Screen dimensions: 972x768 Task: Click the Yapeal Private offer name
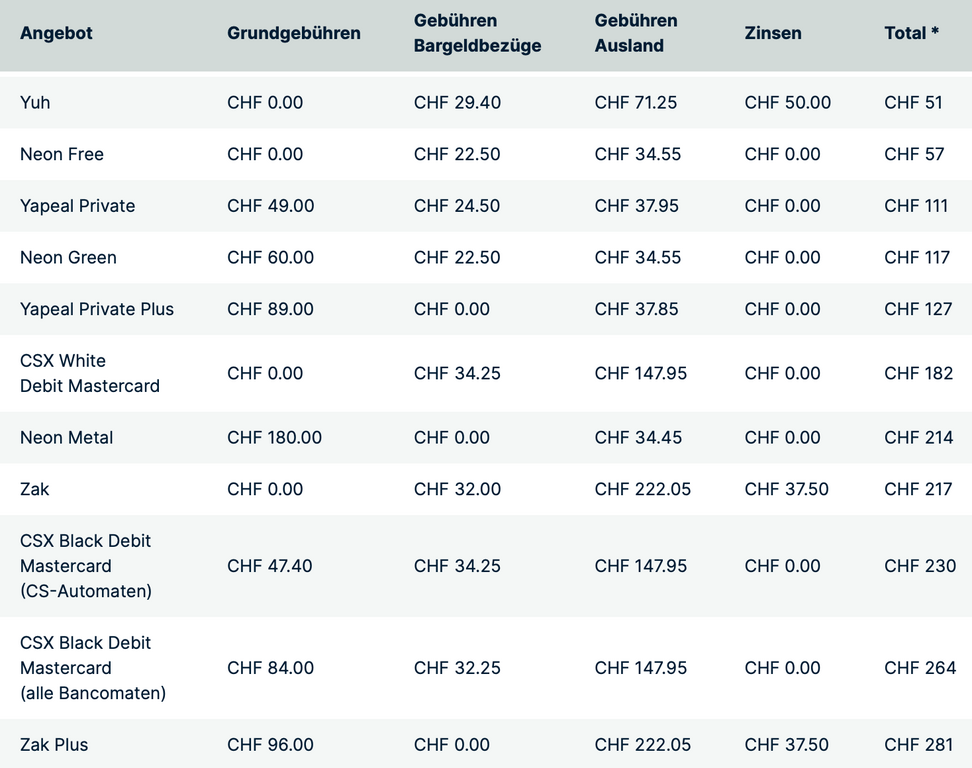[77, 206]
